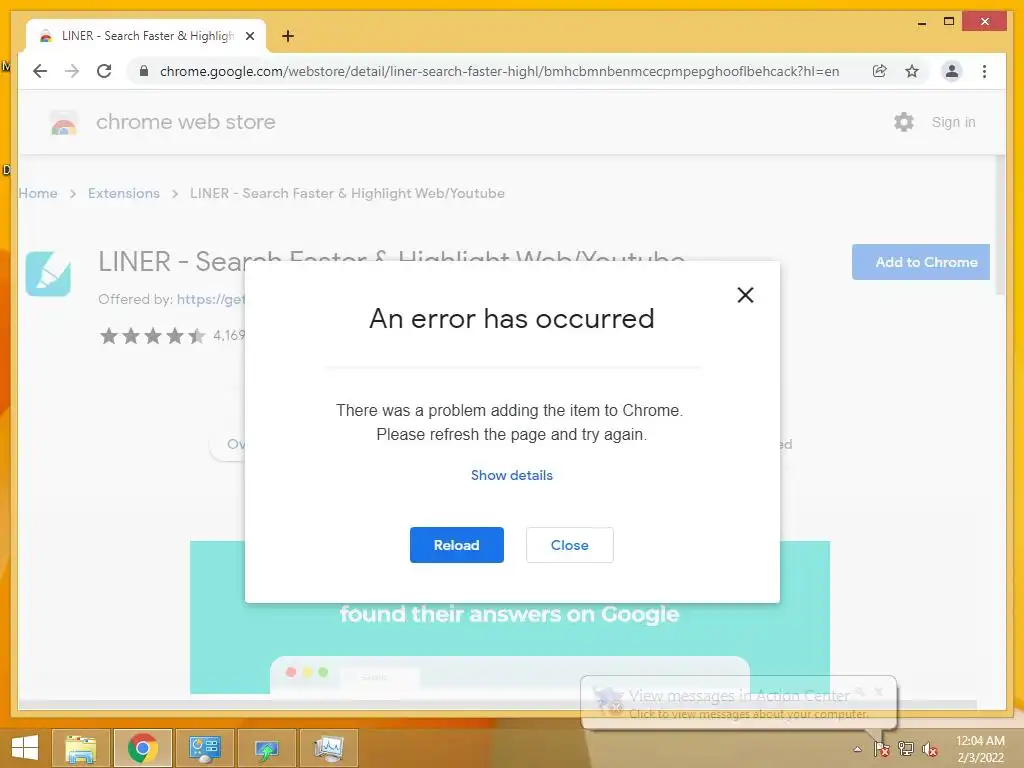Screen dimensions: 1024x768
Task: Open Control Panel taskbar icon
Action: [204, 748]
